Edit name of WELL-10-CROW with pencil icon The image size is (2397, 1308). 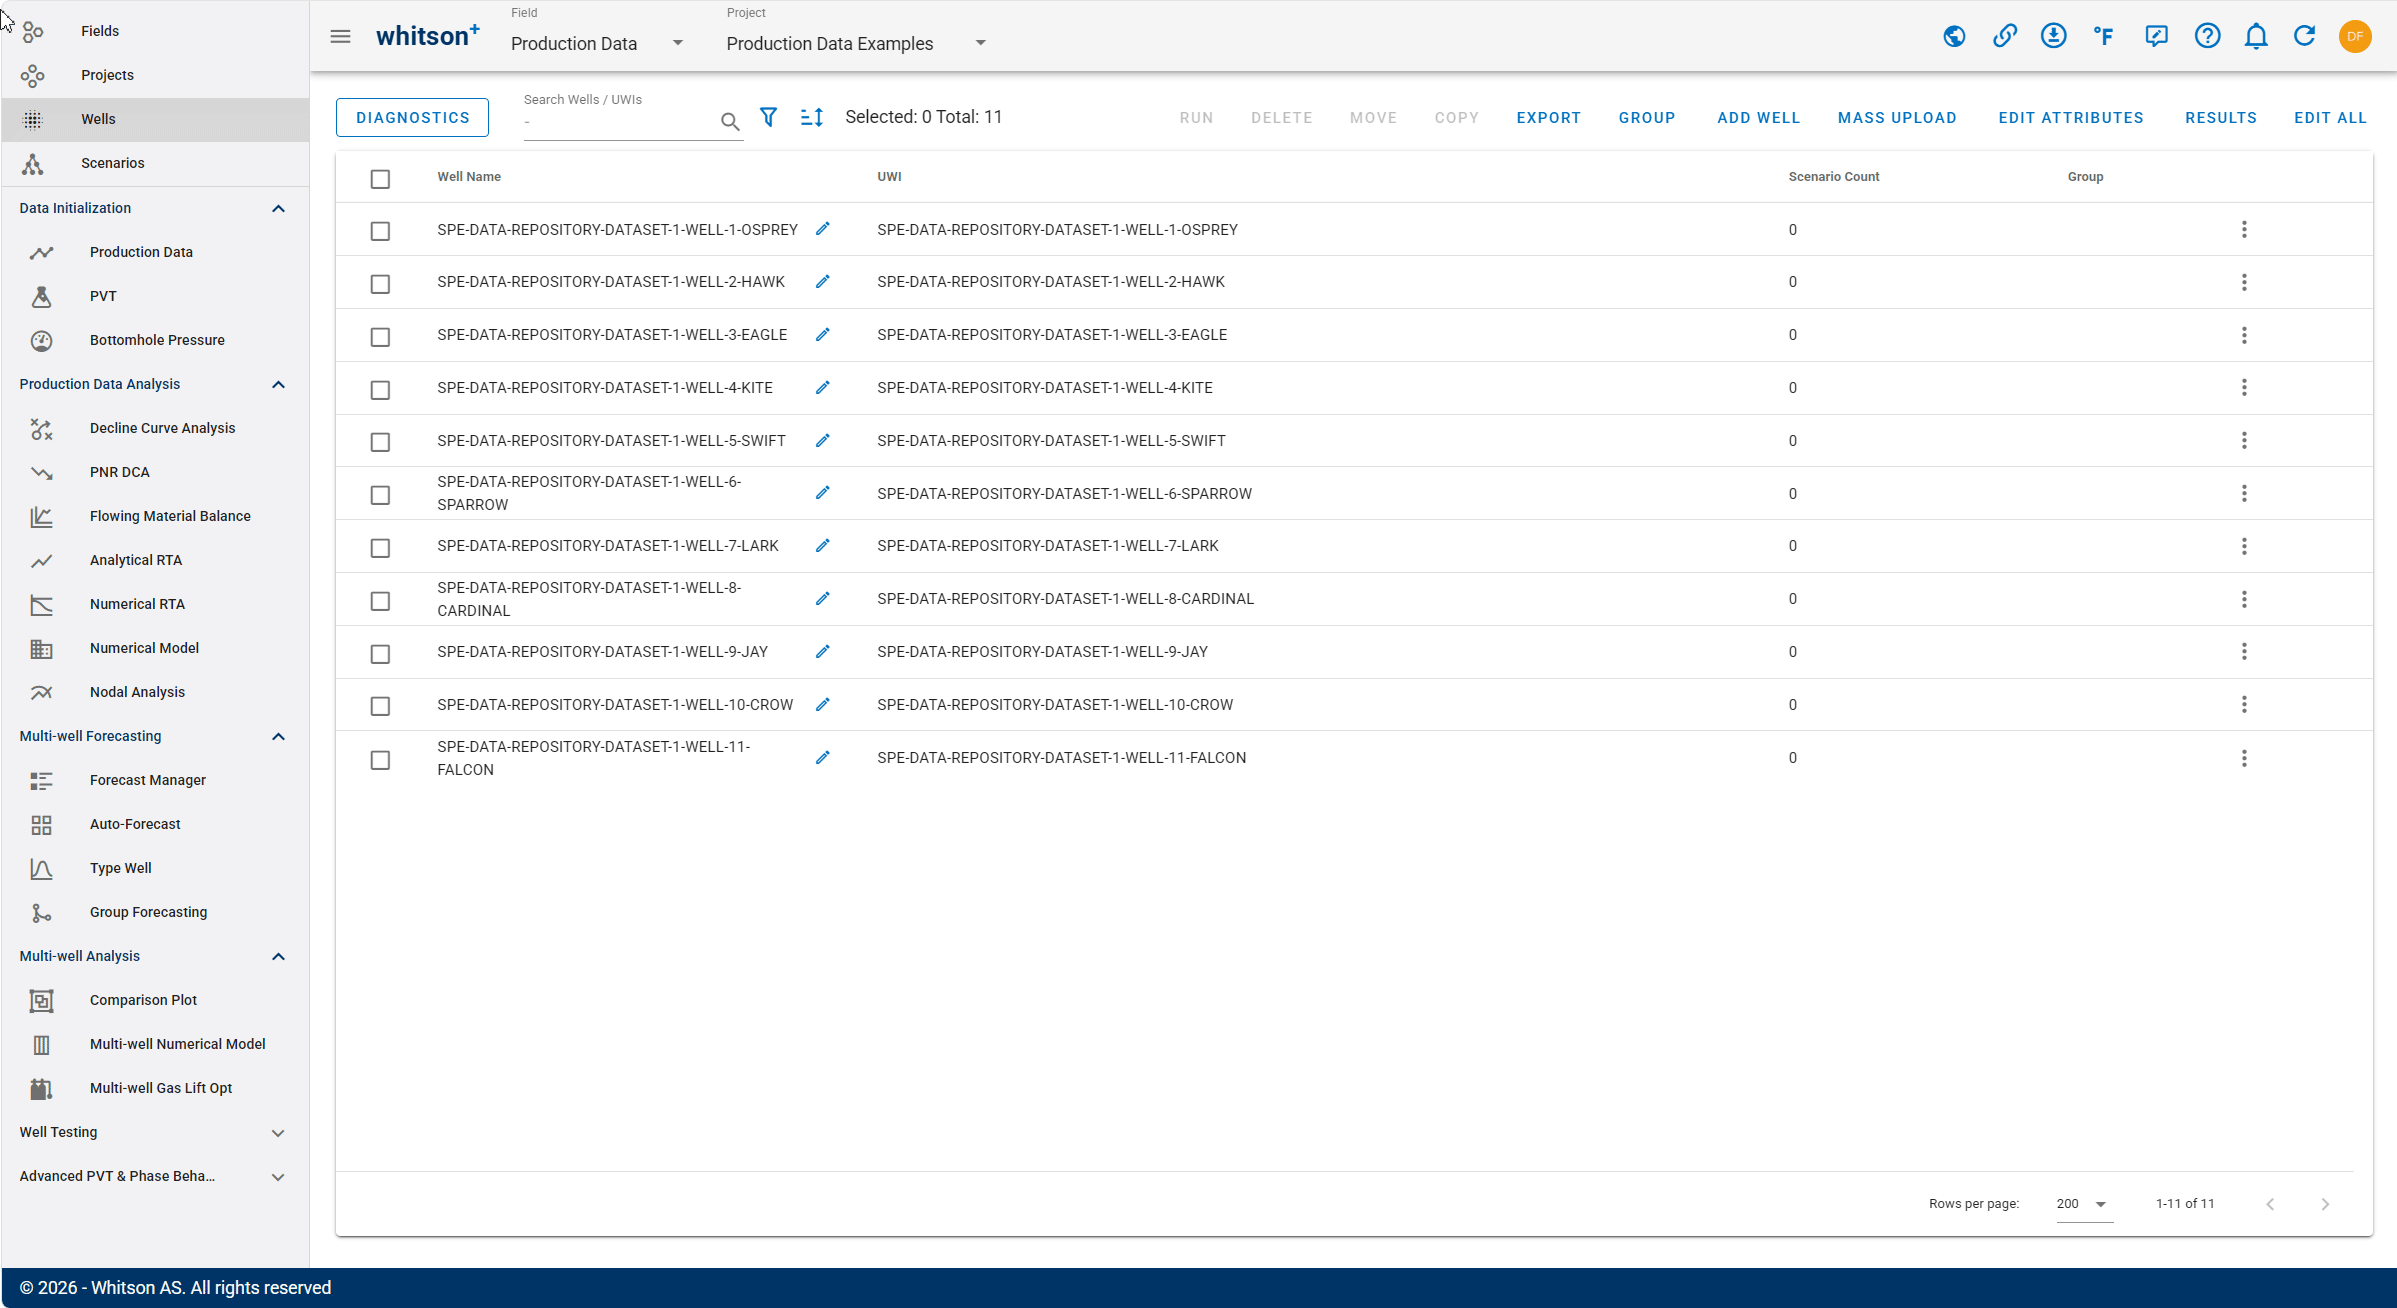pos(822,705)
